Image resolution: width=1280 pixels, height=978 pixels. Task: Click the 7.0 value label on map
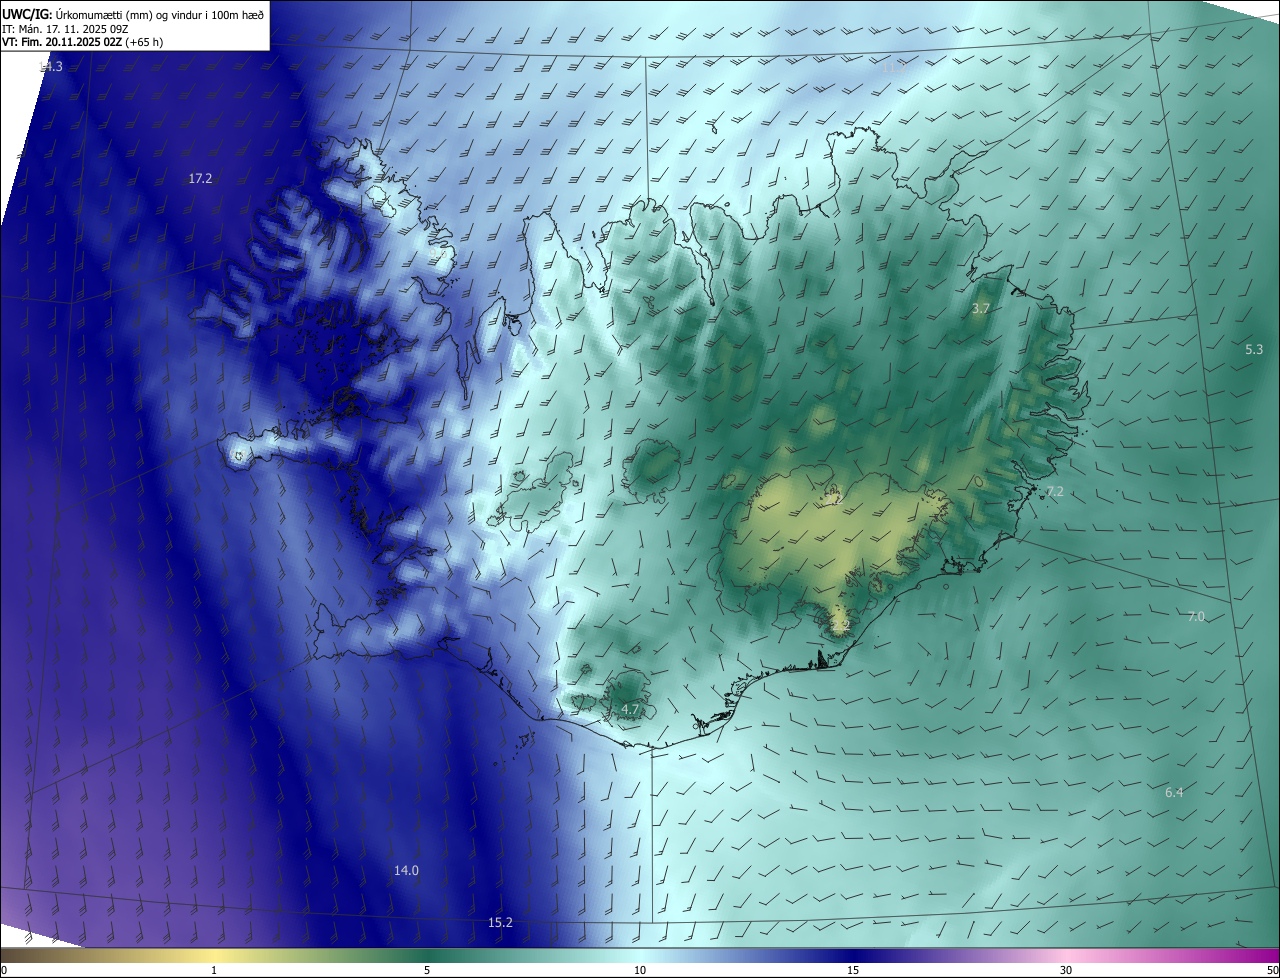coord(1196,616)
